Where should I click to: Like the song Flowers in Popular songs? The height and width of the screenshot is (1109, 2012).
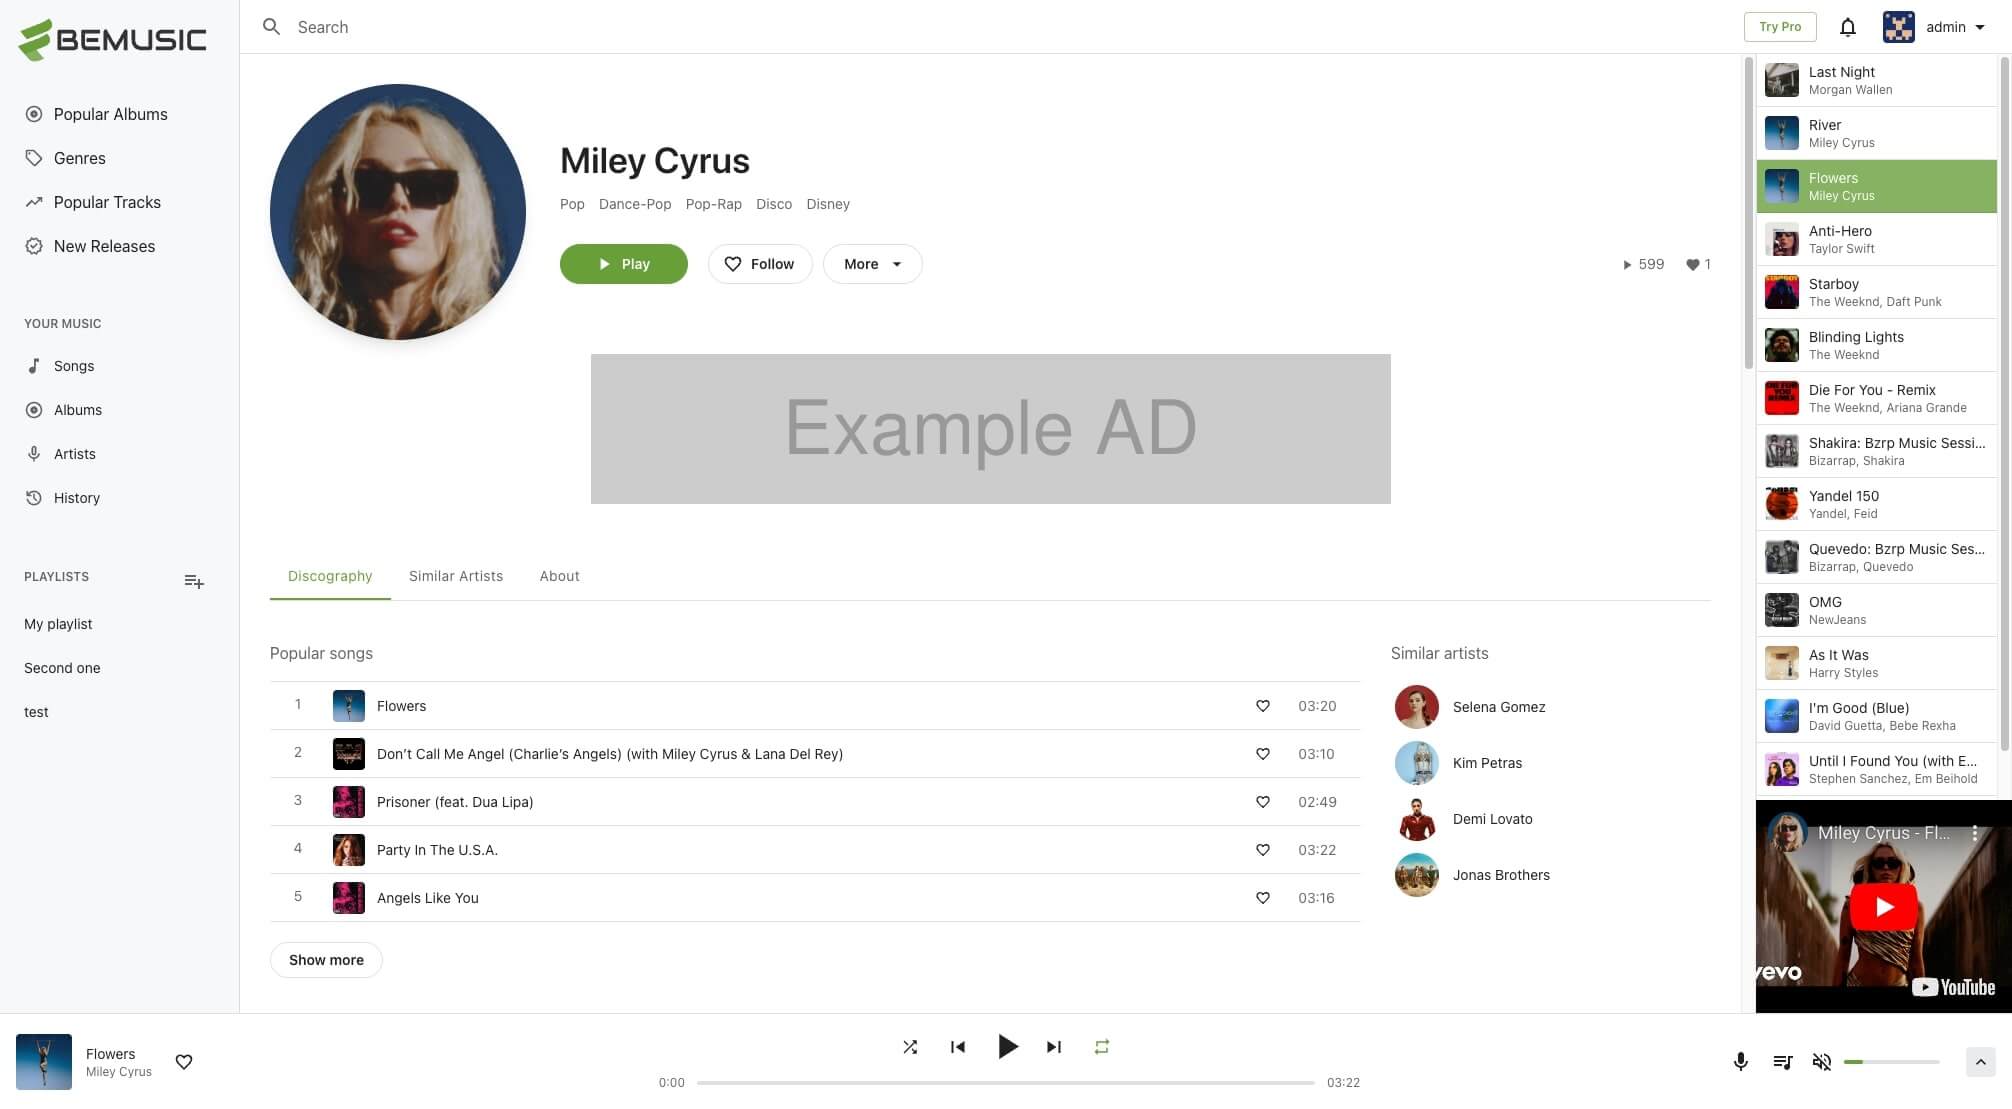coord(1263,706)
